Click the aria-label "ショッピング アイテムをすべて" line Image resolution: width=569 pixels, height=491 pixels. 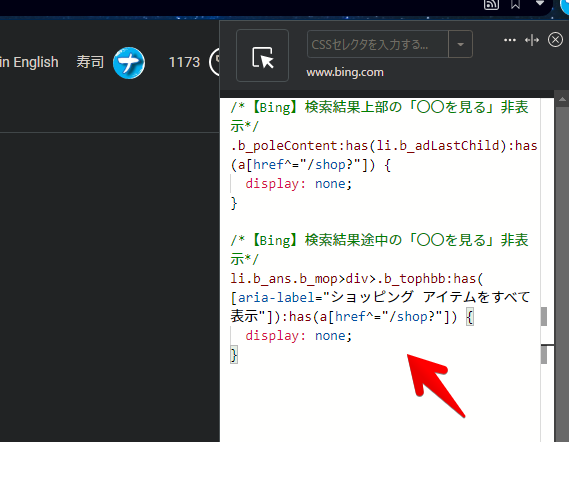[x=380, y=298]
